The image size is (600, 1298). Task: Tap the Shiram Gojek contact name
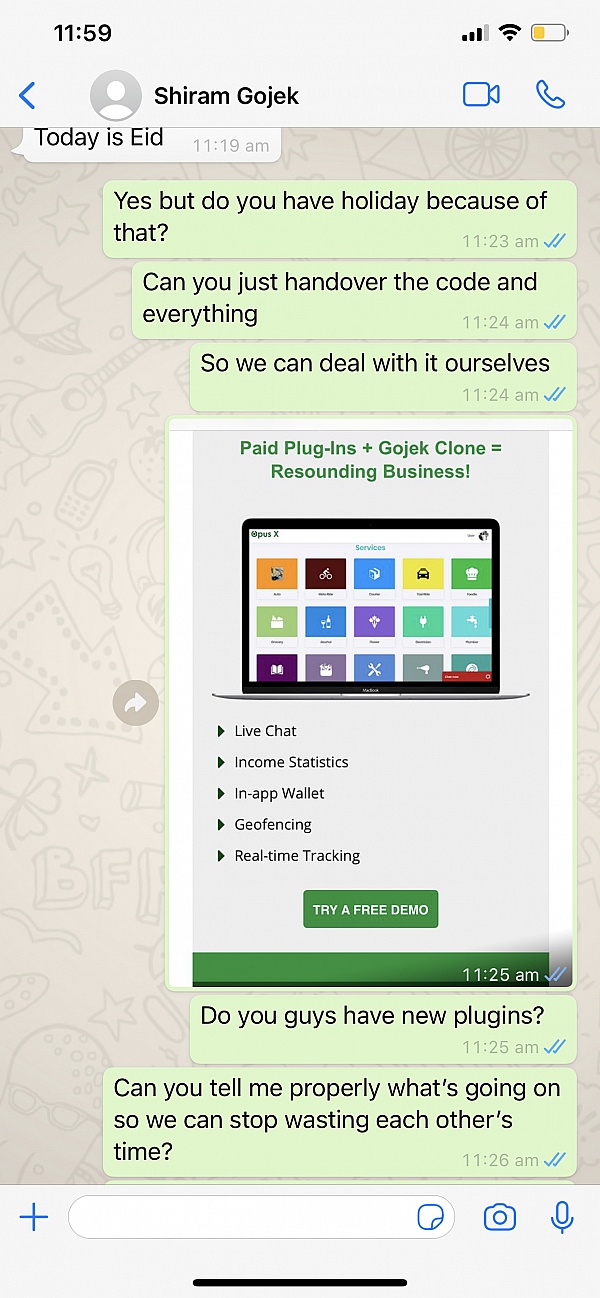226,96
